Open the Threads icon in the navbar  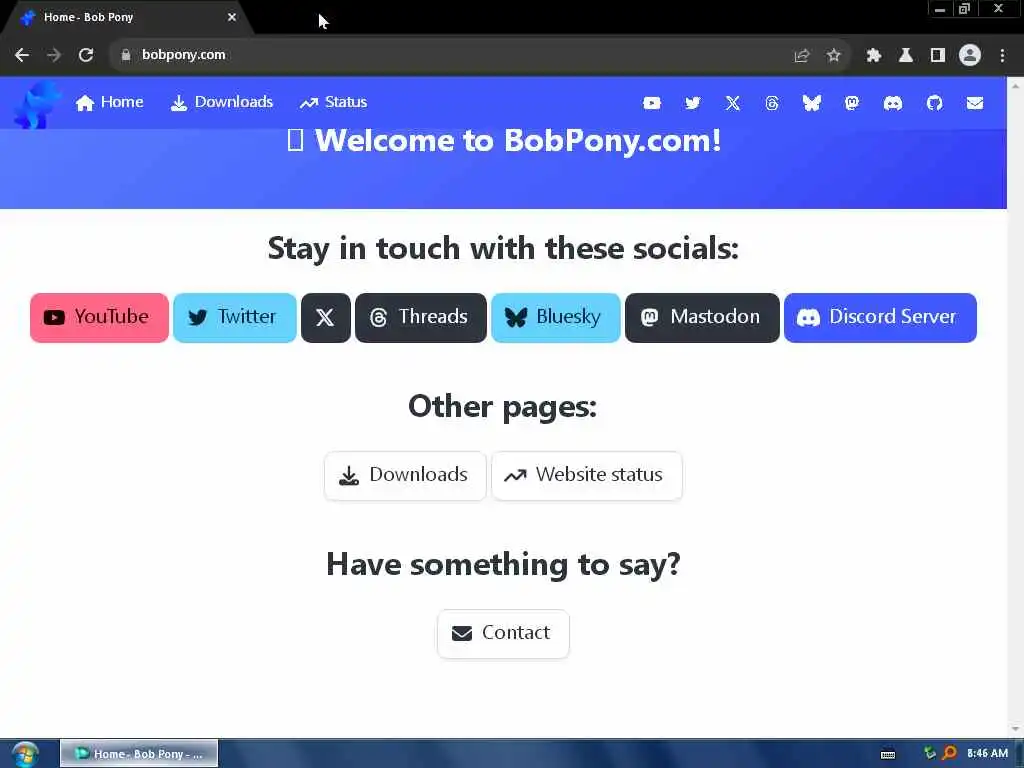(772, 103)
